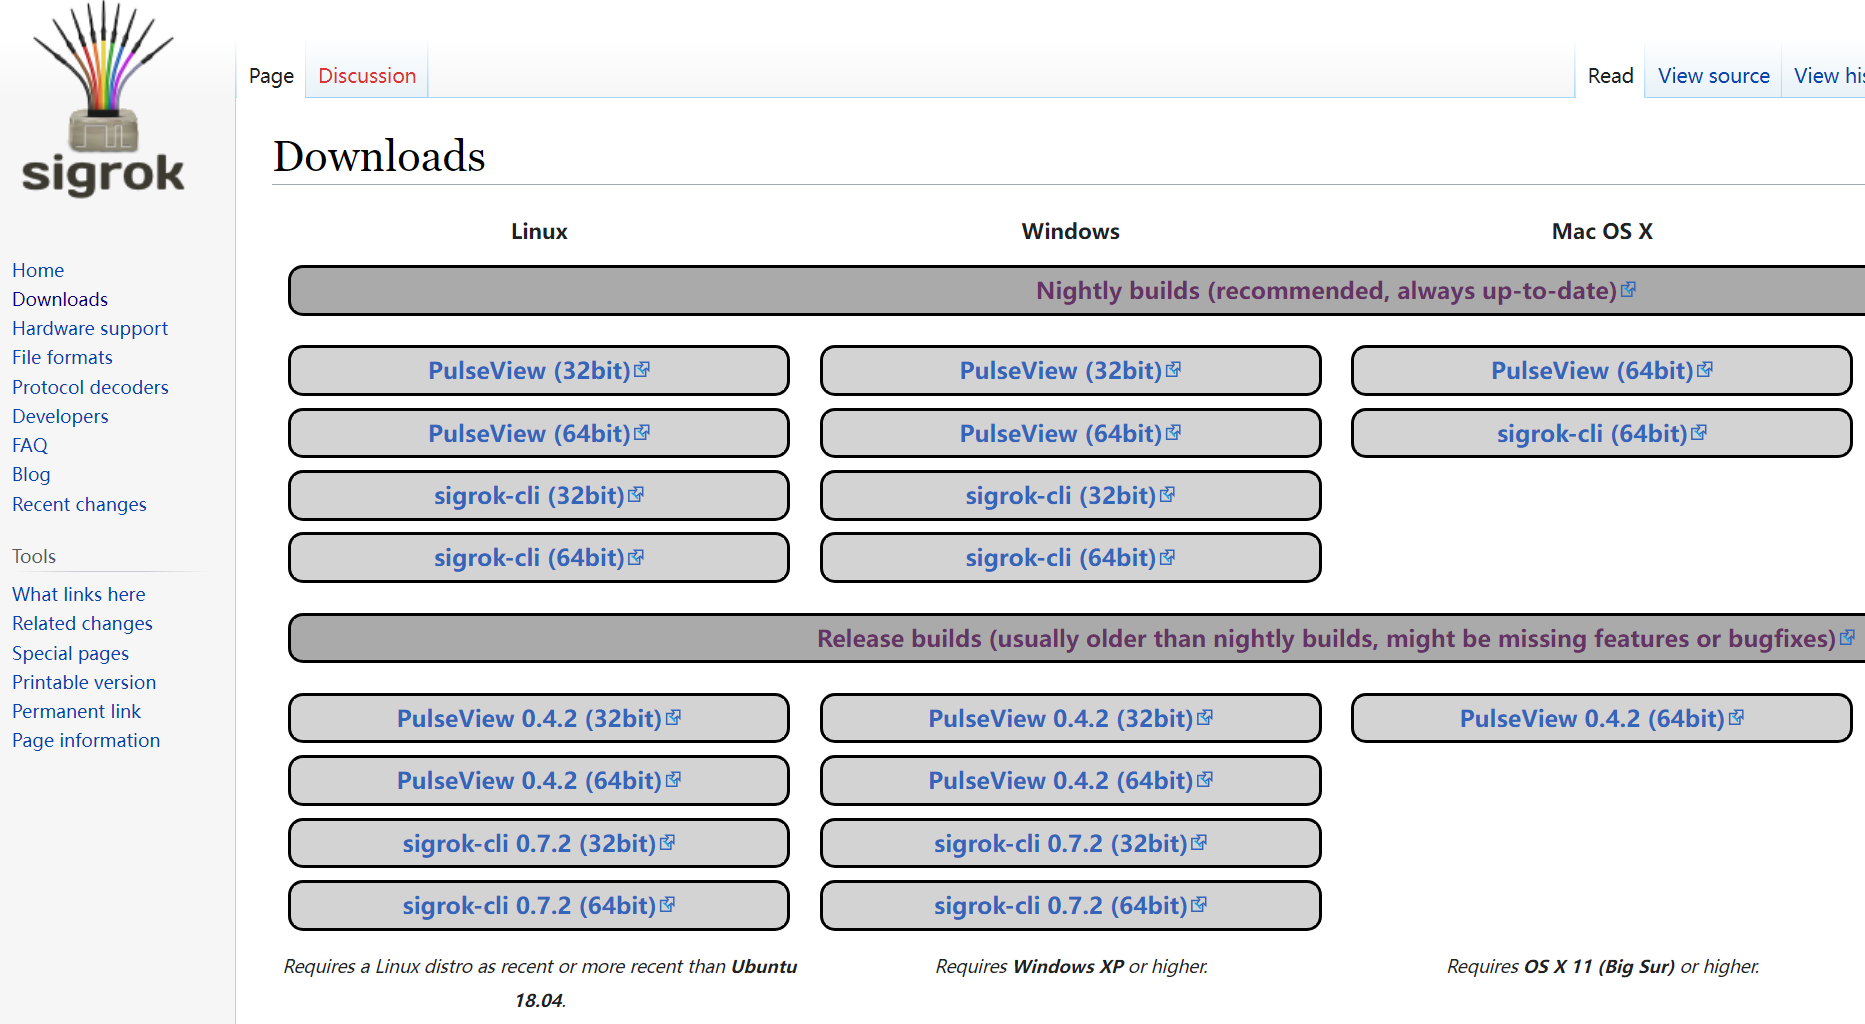The image size is (1865, 1024).
Task: Go to Home in sidebar
Action: pyautogui.click(x=38, y=270)
